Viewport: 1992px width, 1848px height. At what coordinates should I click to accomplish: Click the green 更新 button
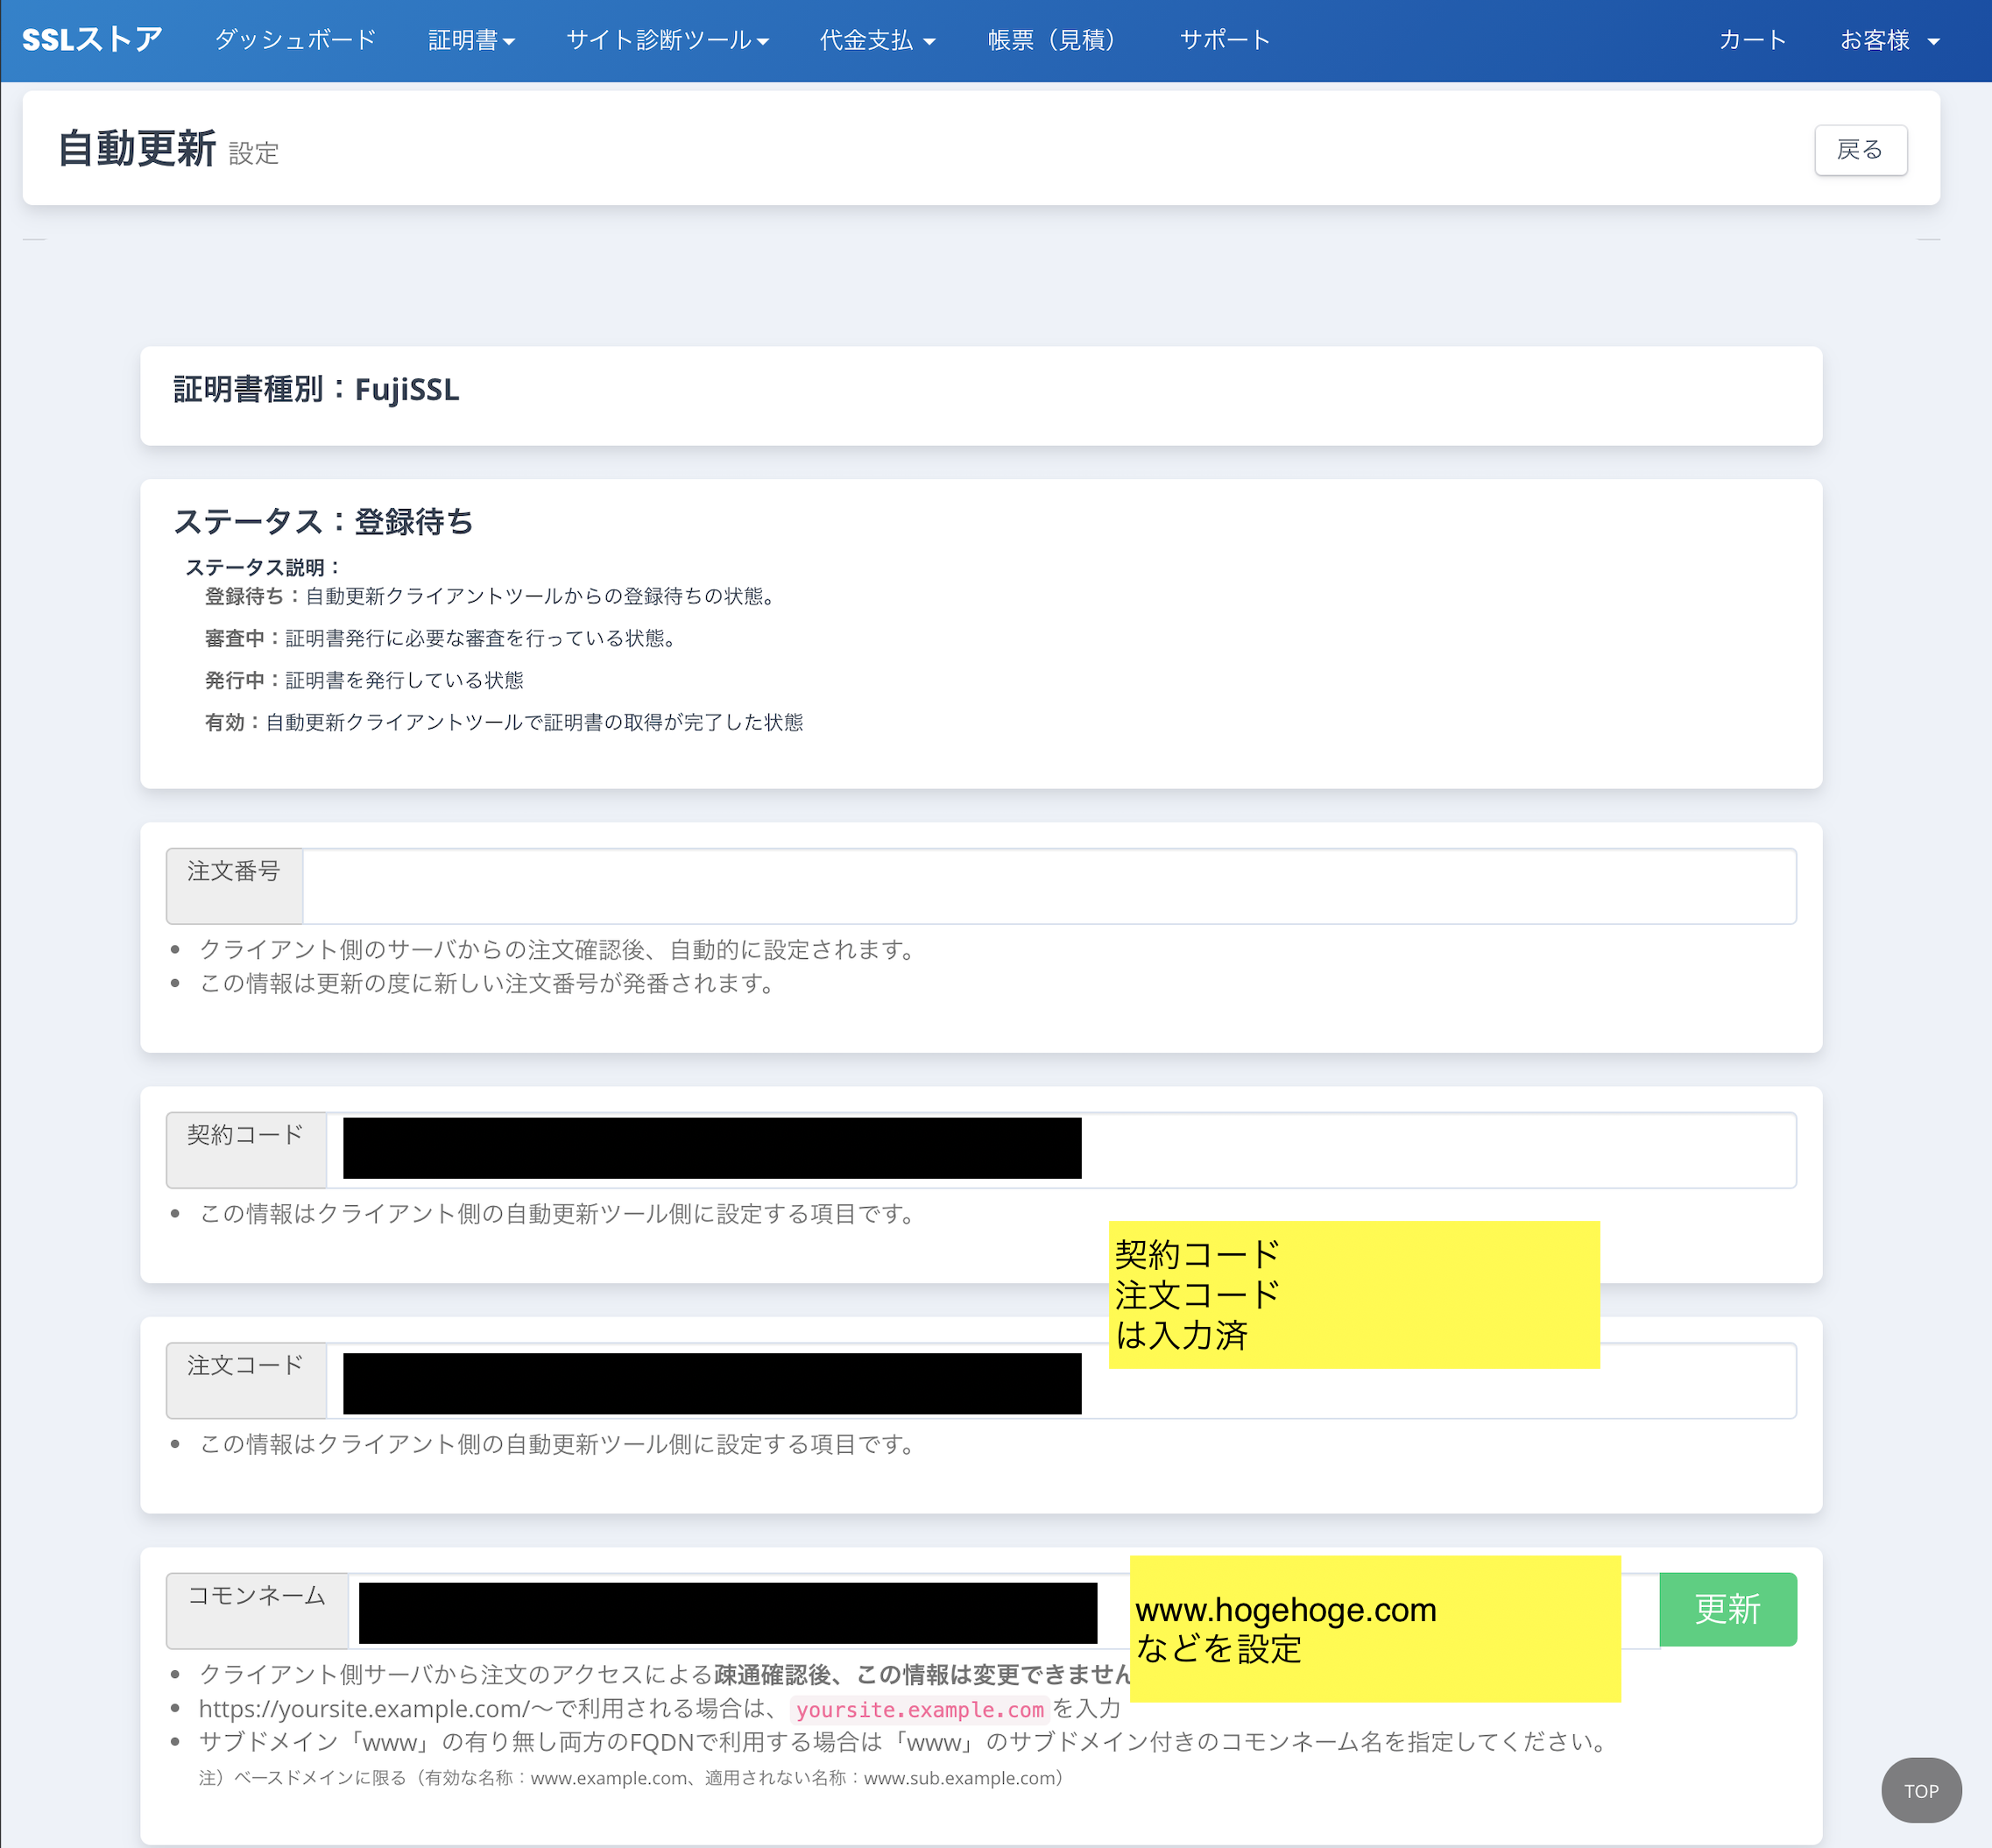click(1727, 1609)
